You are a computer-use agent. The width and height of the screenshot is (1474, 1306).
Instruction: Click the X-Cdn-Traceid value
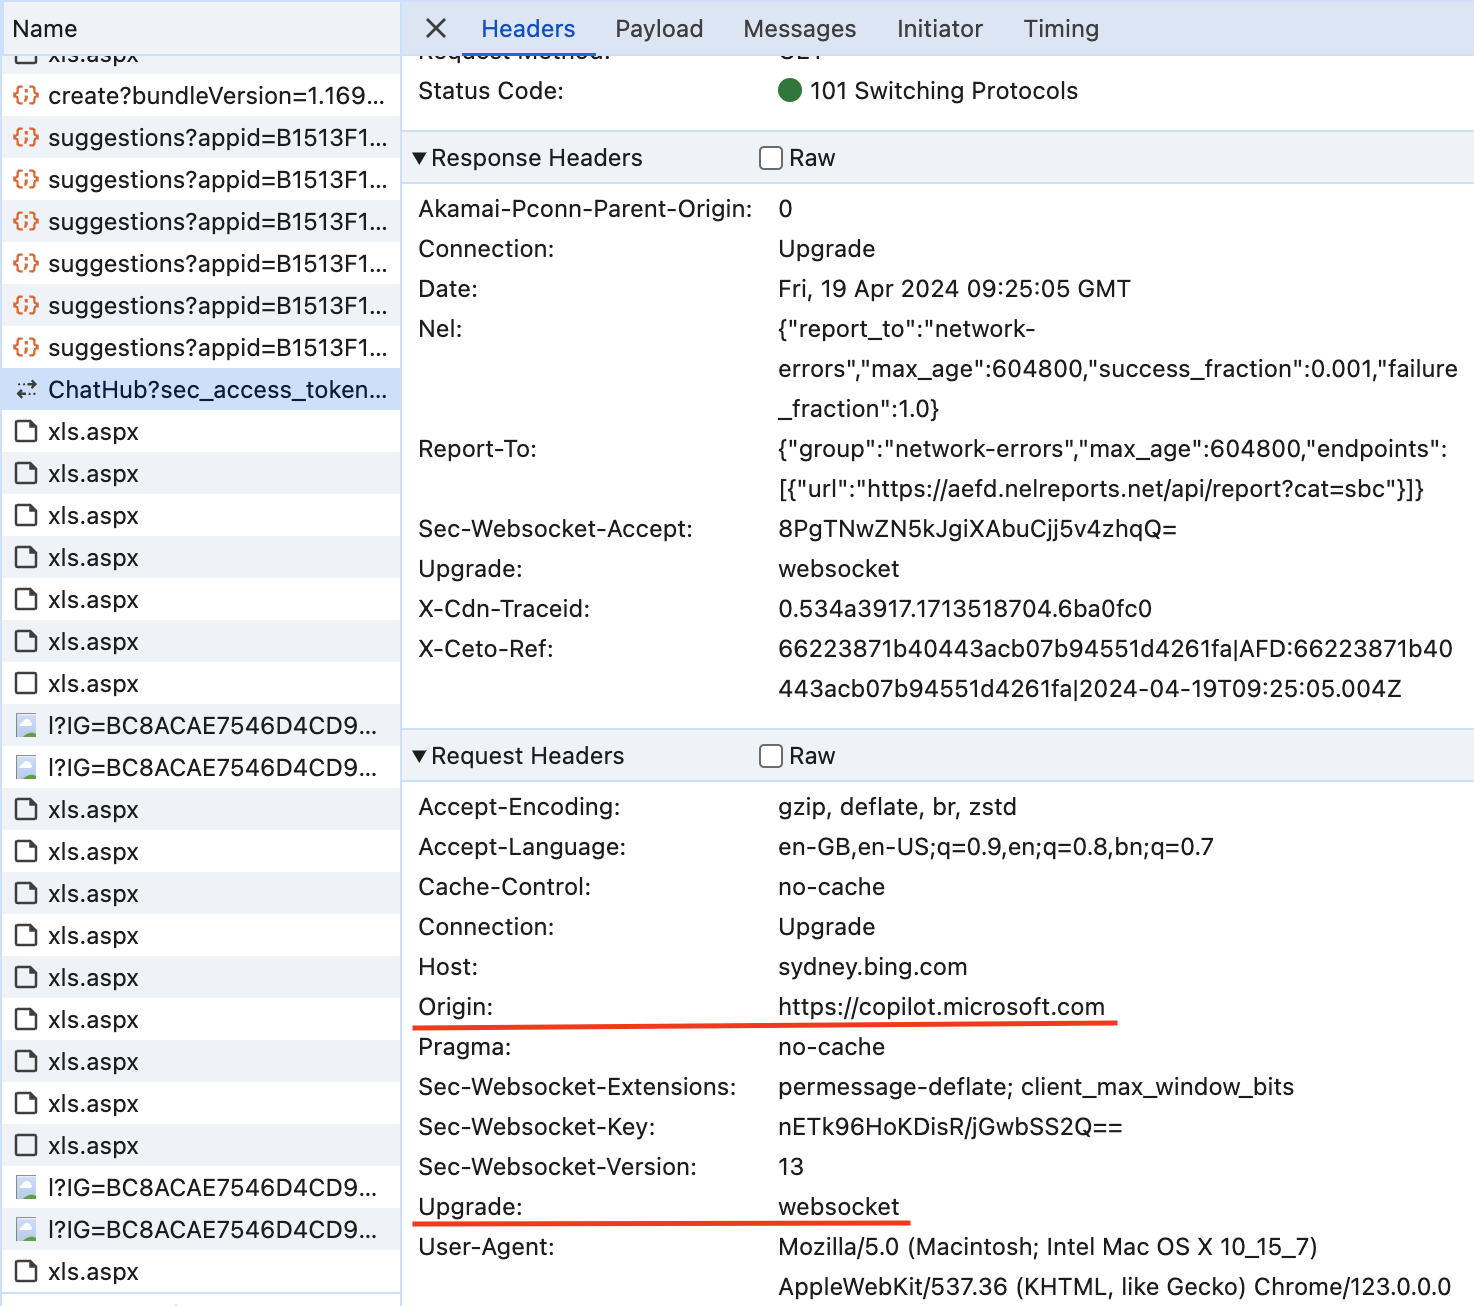tap(965, 609)
